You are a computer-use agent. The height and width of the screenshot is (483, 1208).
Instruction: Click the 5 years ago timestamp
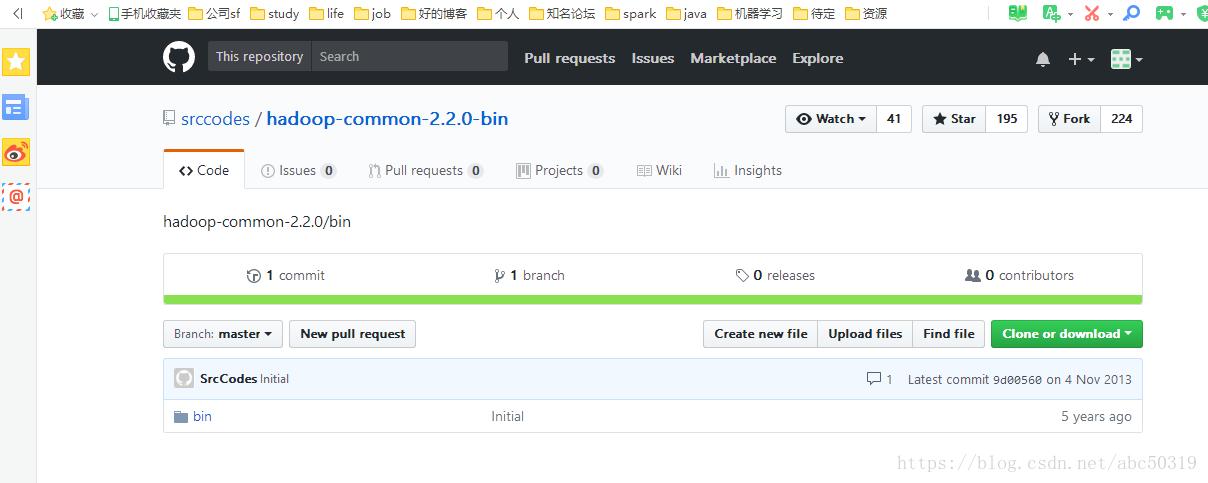pyautogui.click(x=1096, y=417)
